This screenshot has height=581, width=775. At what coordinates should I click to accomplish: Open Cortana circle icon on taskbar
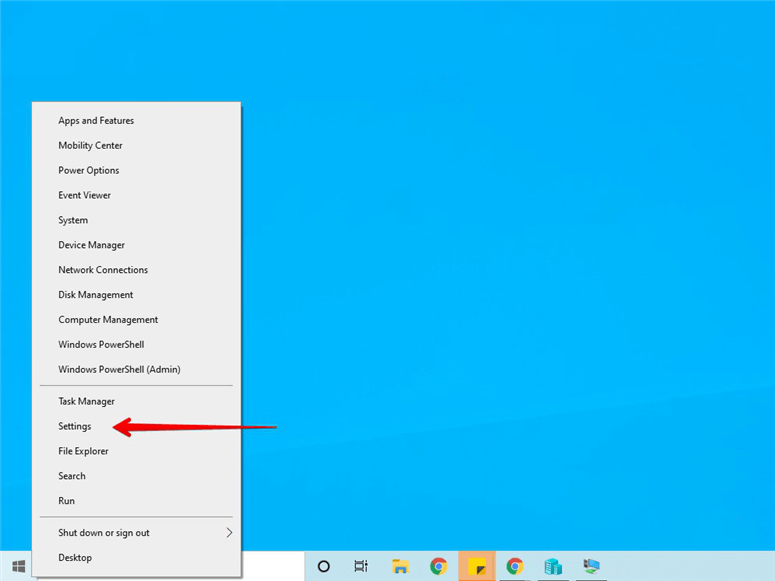pyautogui.click(x=323, y=566)
